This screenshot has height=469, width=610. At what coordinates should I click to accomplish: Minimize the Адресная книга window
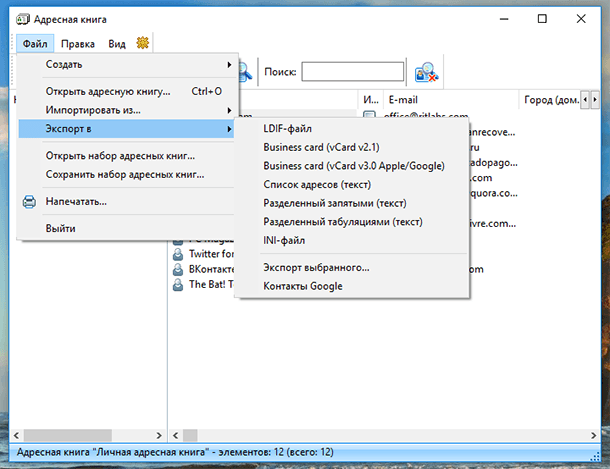pos(504,19)
